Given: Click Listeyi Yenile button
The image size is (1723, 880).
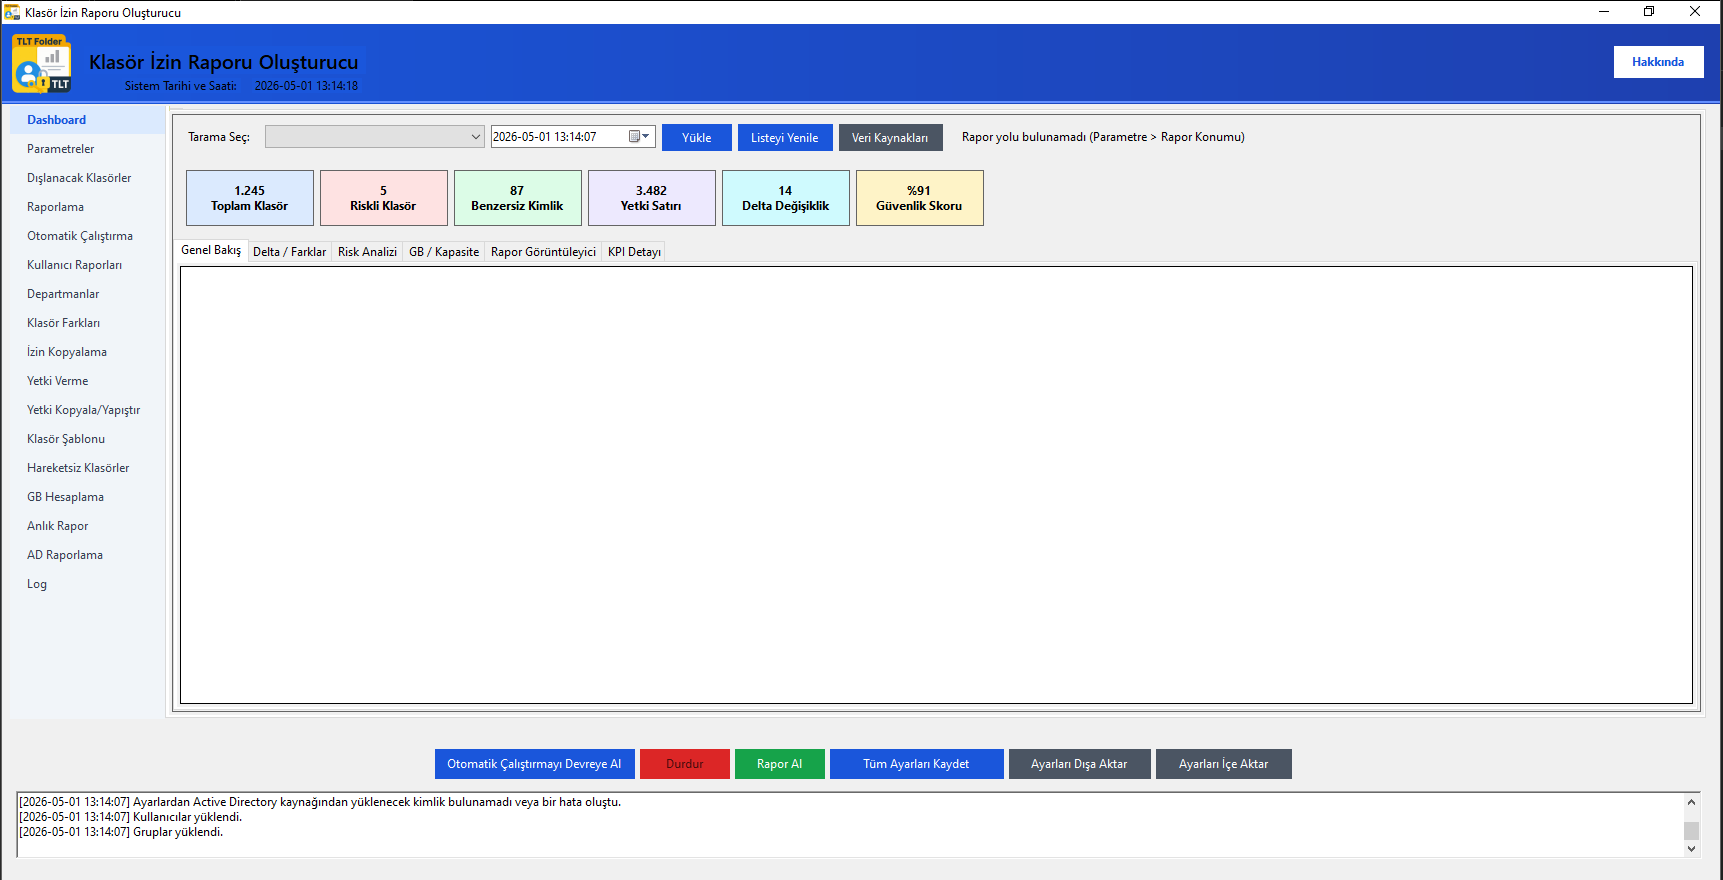Looking at the screenshot, I should [785, 138].
